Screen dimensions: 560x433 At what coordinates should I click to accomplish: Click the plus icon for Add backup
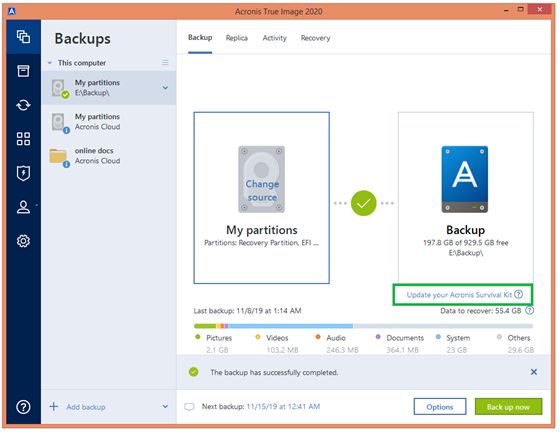coord(54,406)
